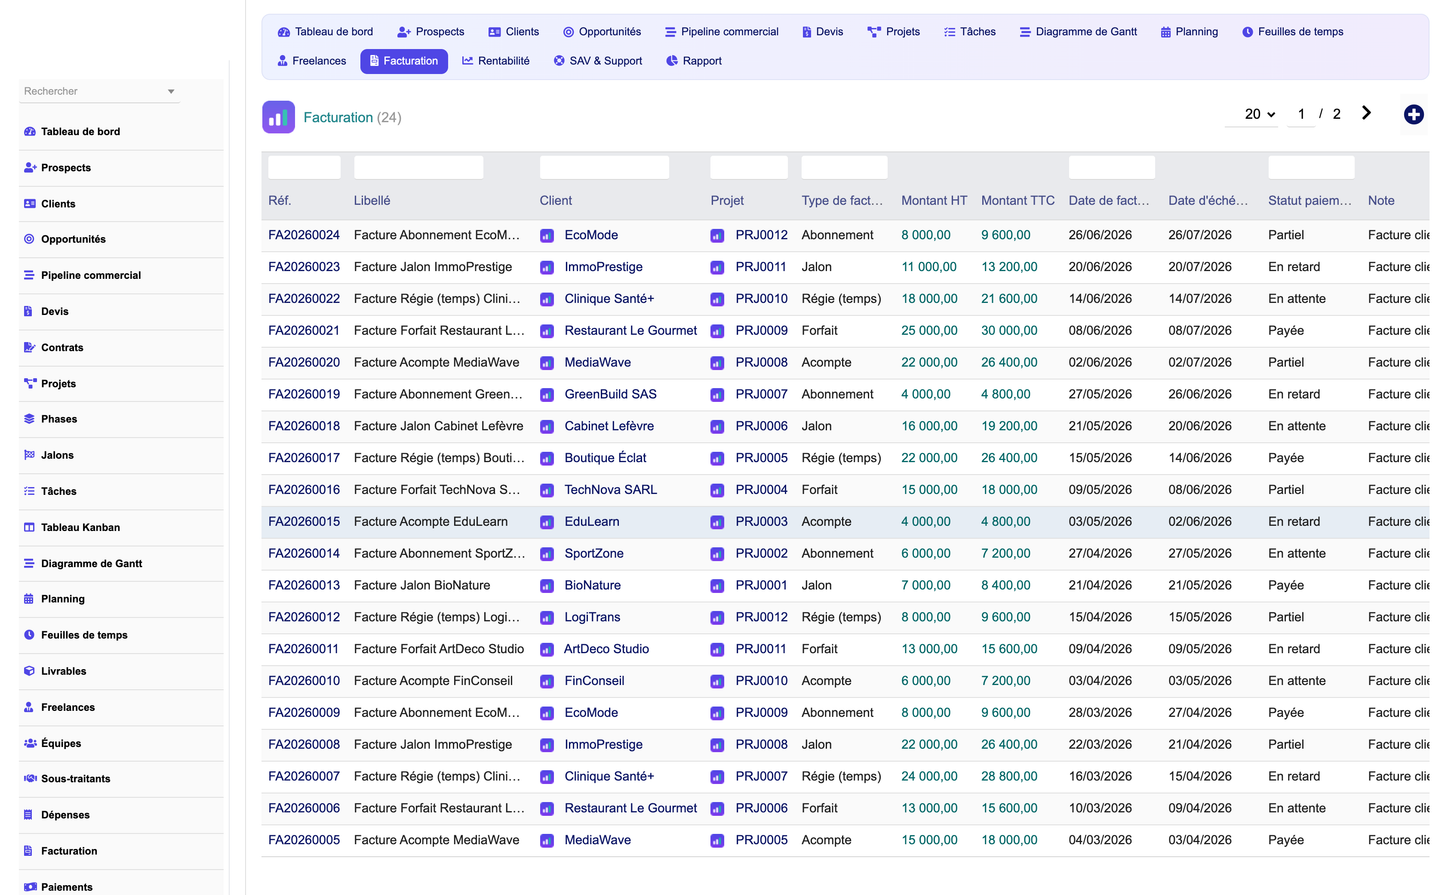Sort by Date de facturation column header

(1109, 201)
